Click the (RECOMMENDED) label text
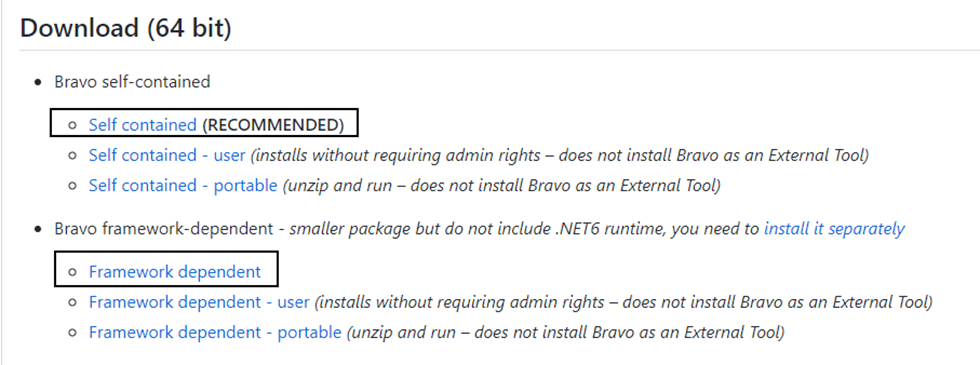This screenshot has width=980, height=365. coord(272,125)
